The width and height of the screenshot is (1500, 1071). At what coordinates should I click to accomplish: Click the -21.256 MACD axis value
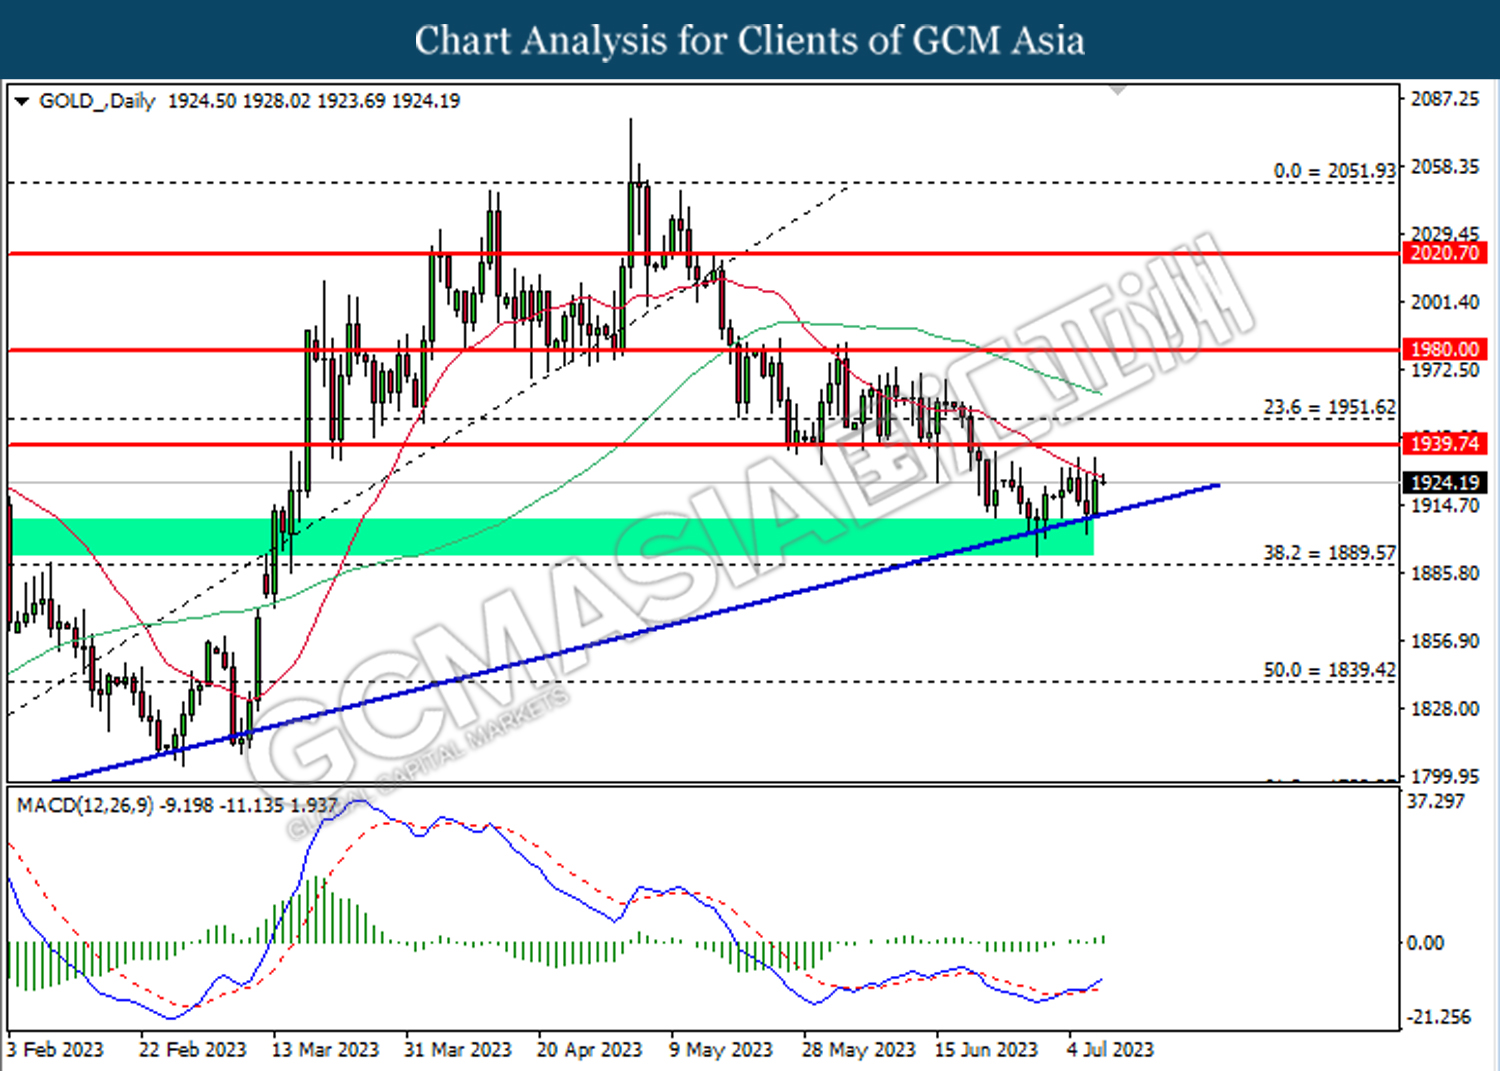[1439, 1017]
